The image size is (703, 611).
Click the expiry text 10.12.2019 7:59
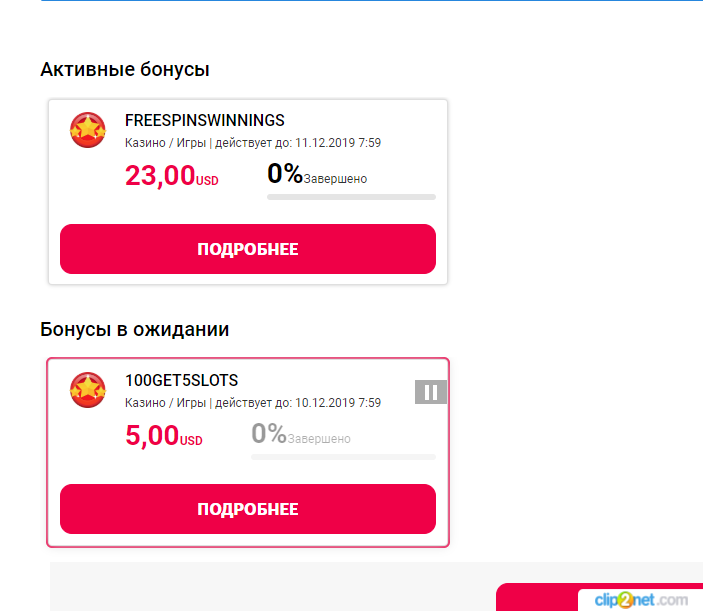click(x=338, y=403)
